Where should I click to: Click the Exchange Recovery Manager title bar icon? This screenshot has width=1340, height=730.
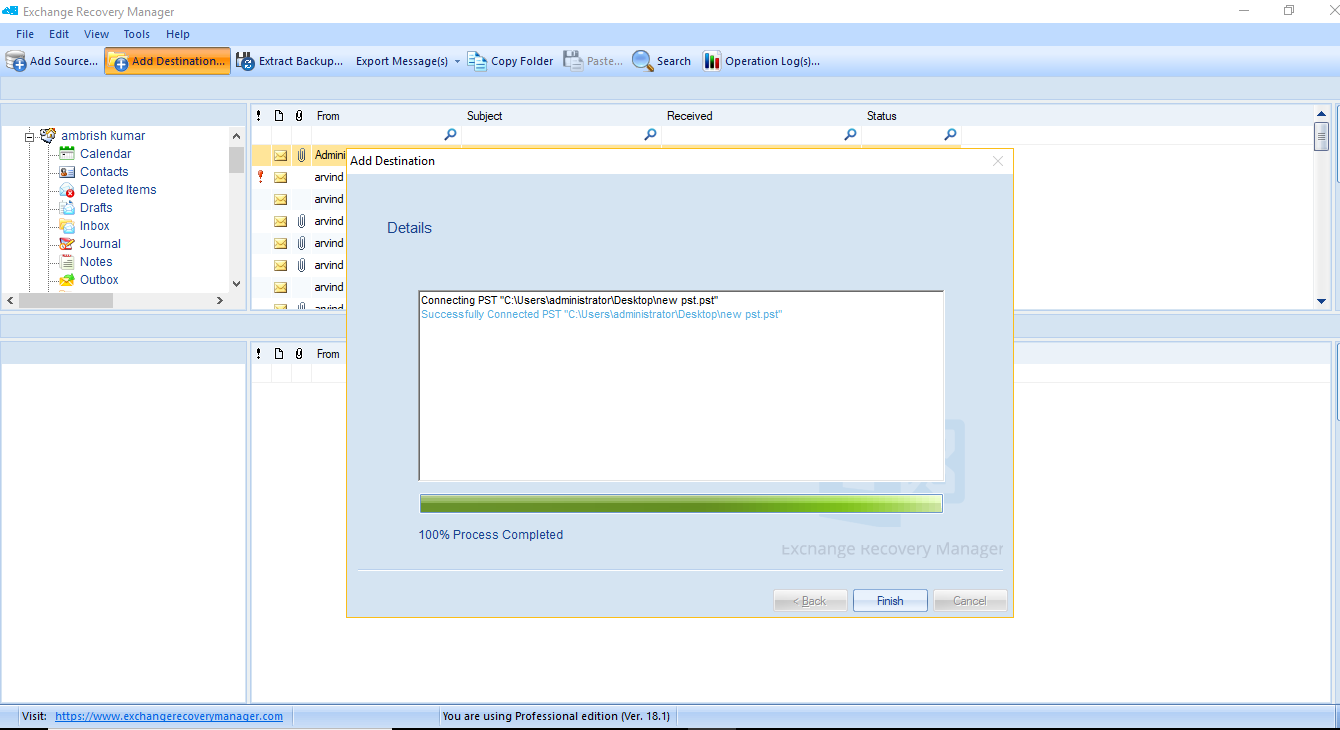point(10,11)
